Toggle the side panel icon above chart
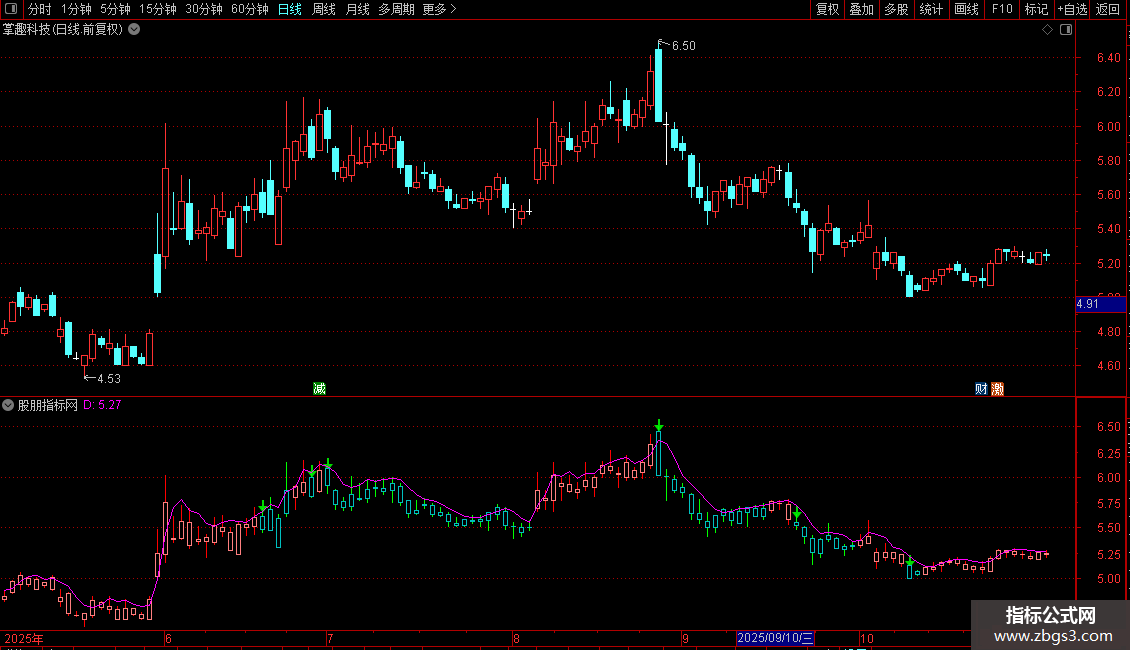 click(x=1066, y=30)
